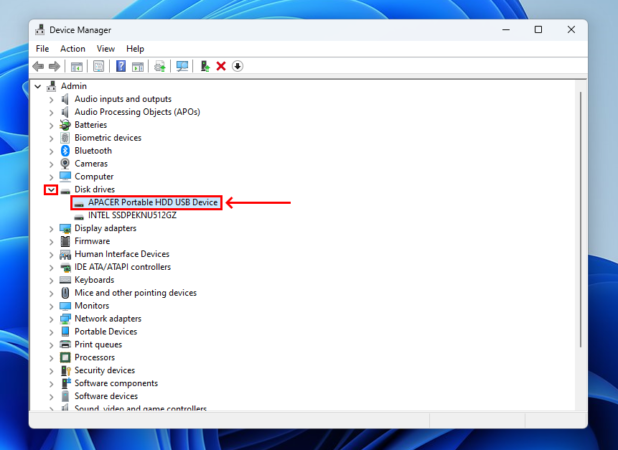Minimize the Device Manager window
This screenshot has width=618, height=450.
(506, 30)
